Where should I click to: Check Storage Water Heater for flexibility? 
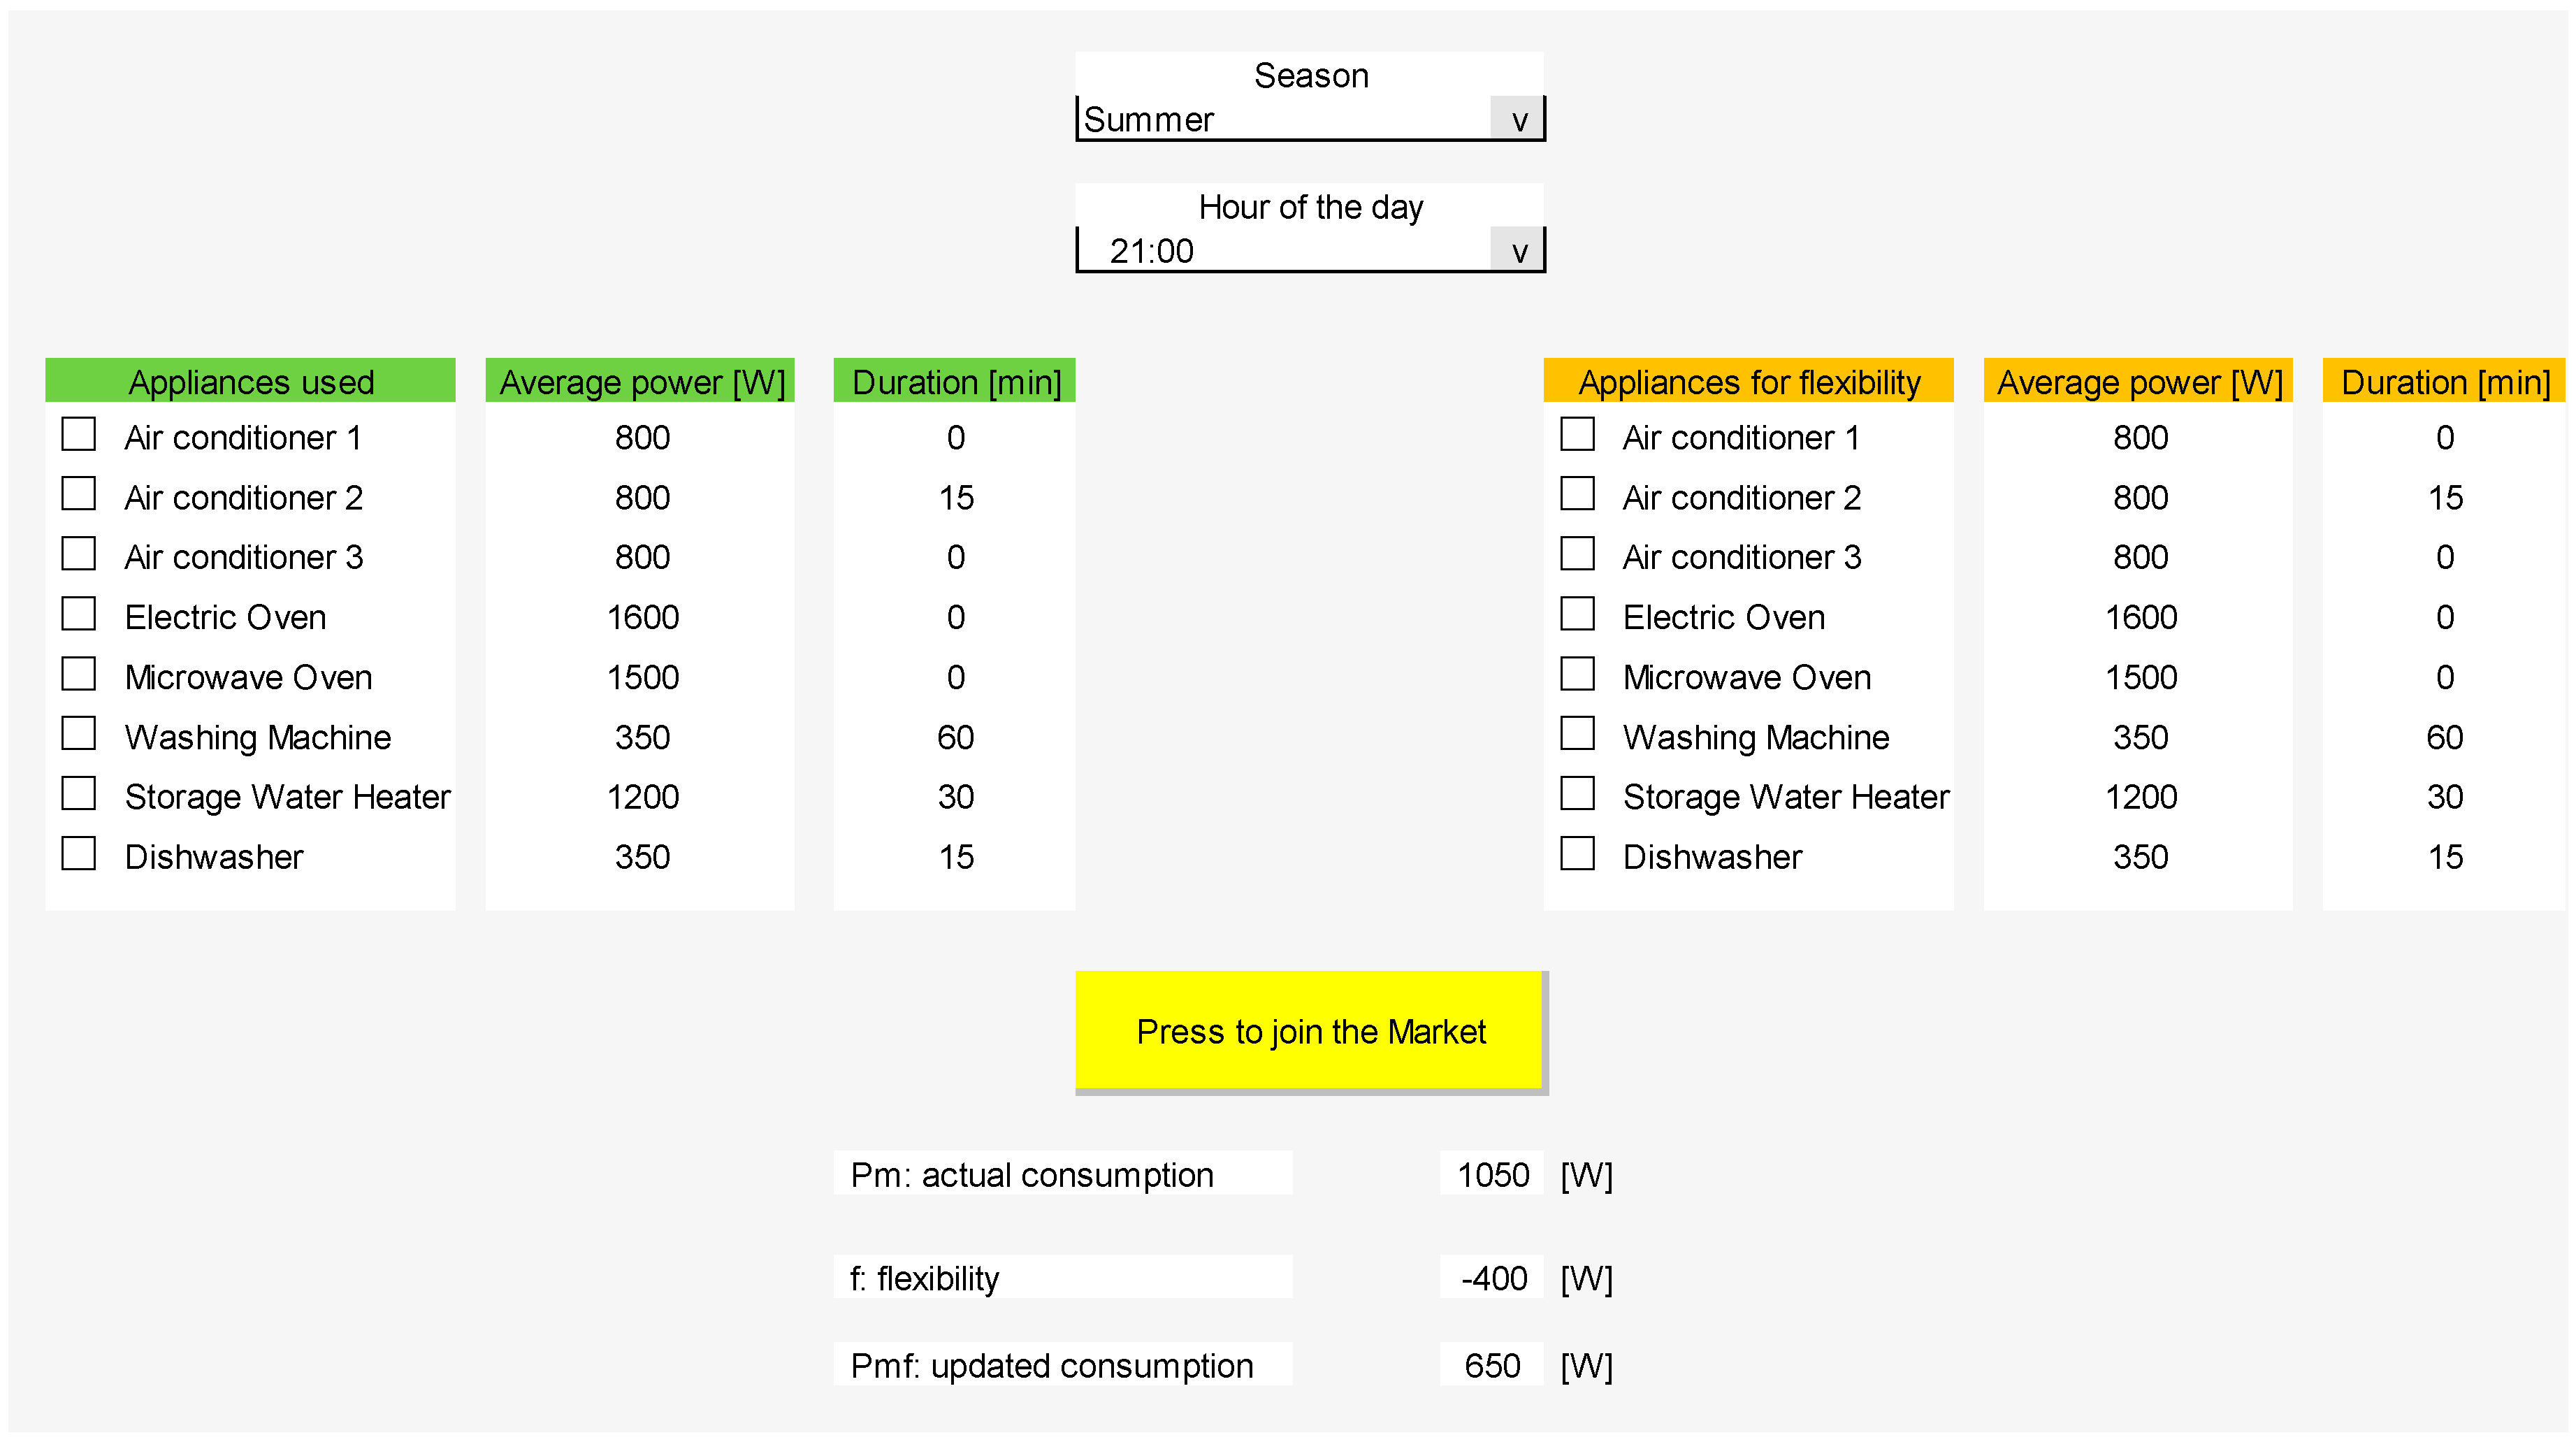click(x=1577, y=795)
